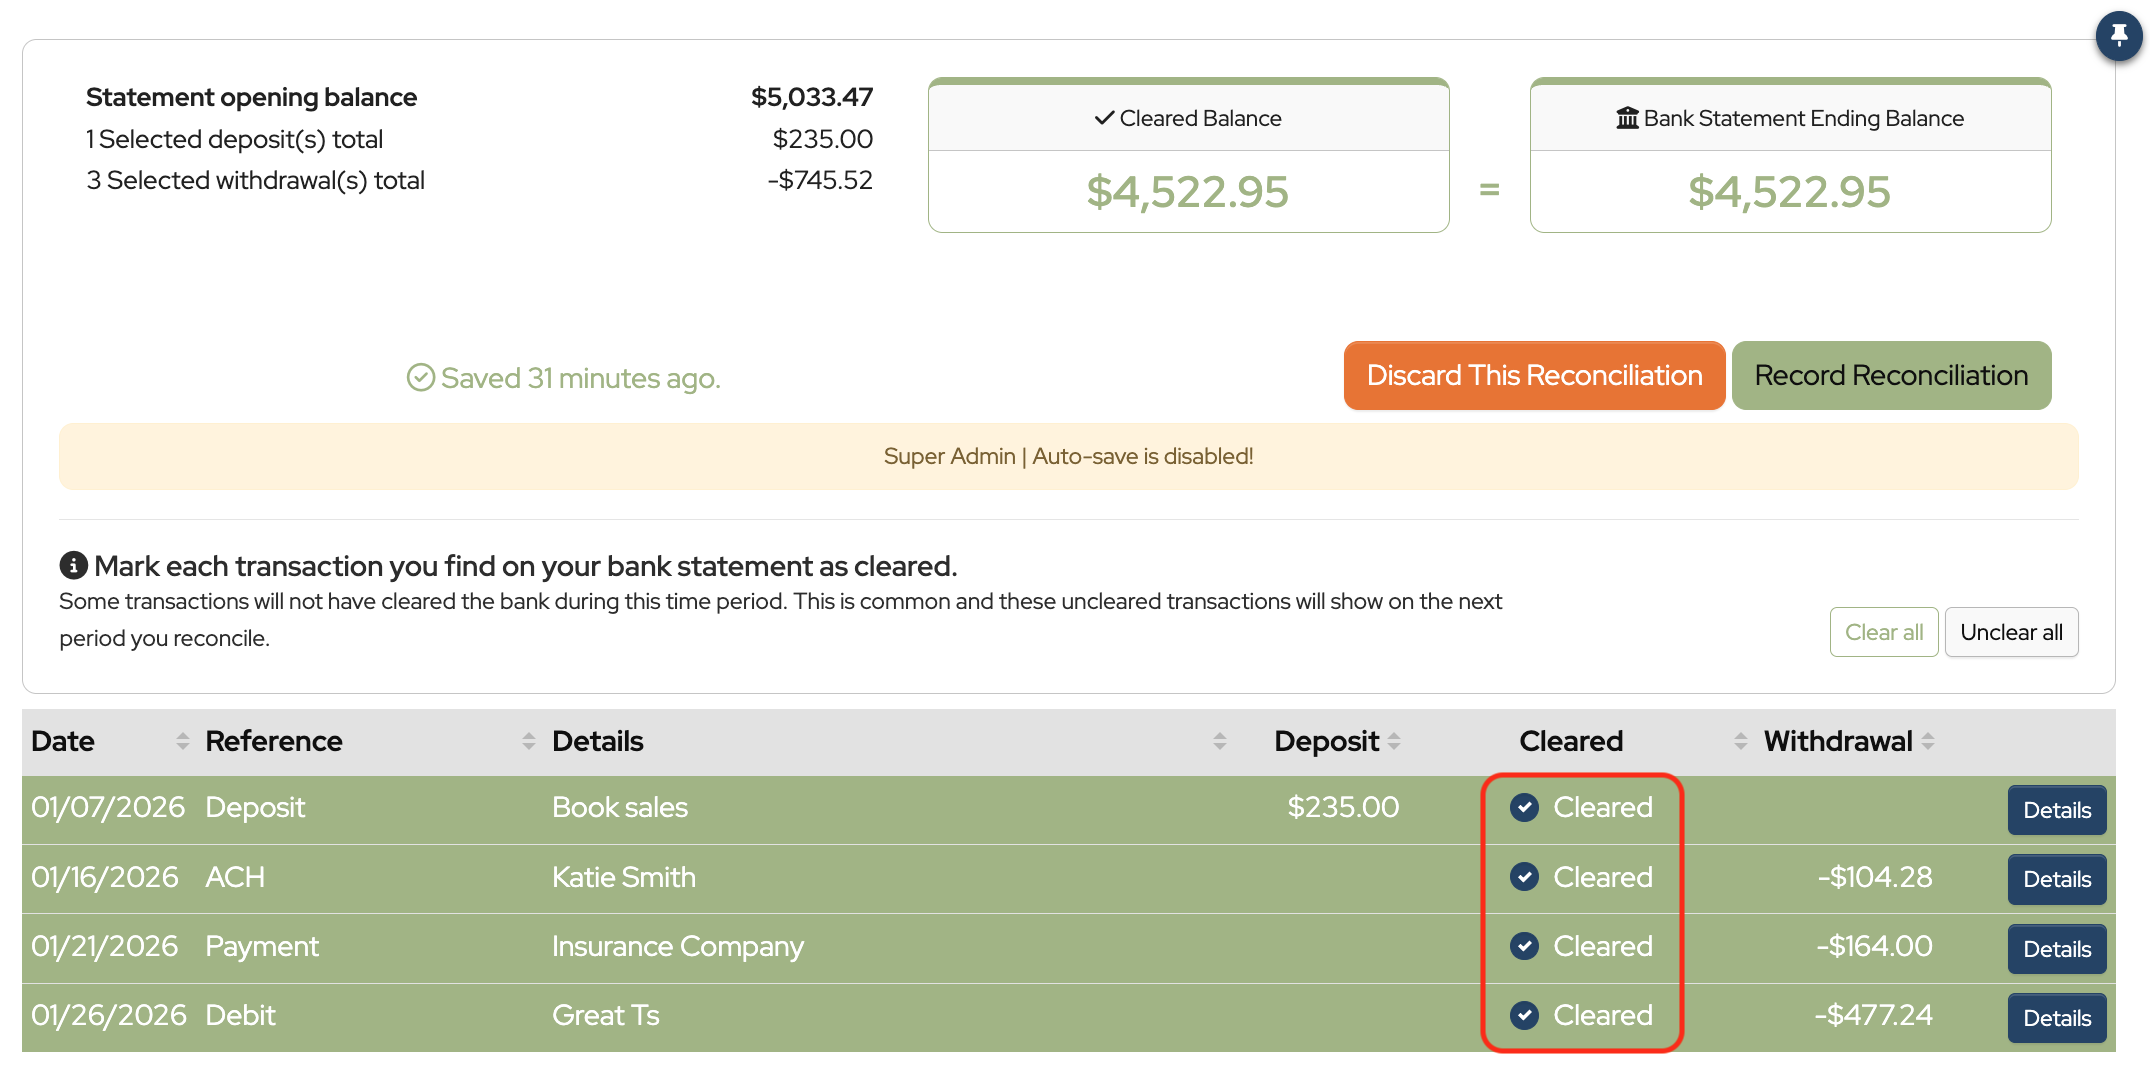Click the info icon beside Mark each transaction

73,566
